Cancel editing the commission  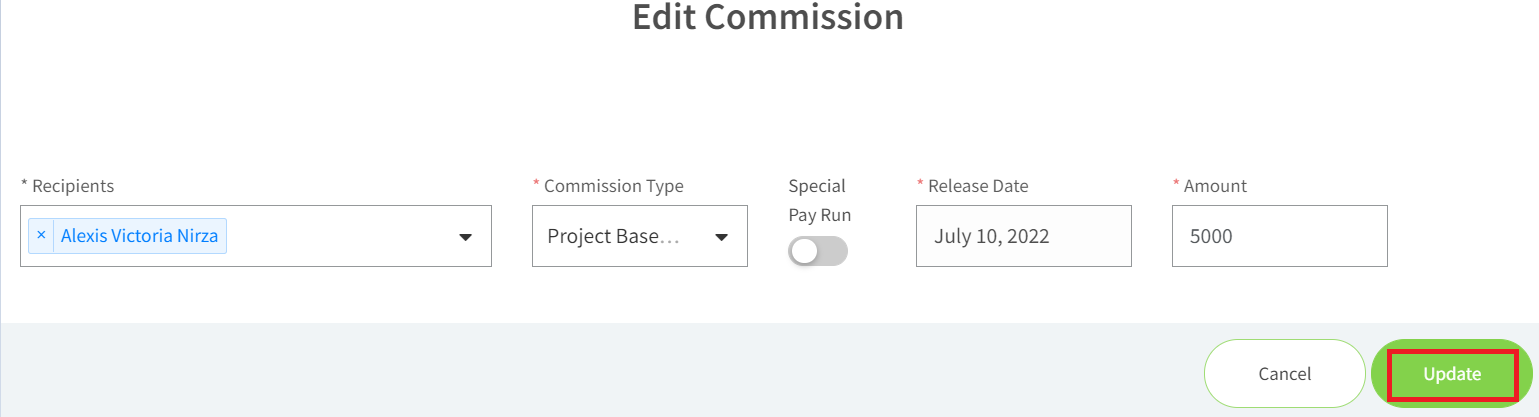point(1285,373)
